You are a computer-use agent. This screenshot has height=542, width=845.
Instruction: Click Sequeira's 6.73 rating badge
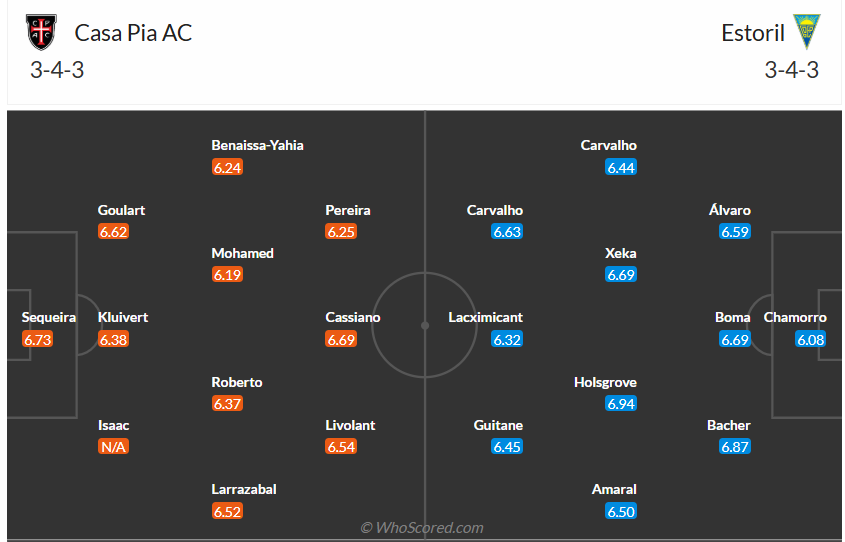click(37, 339)
